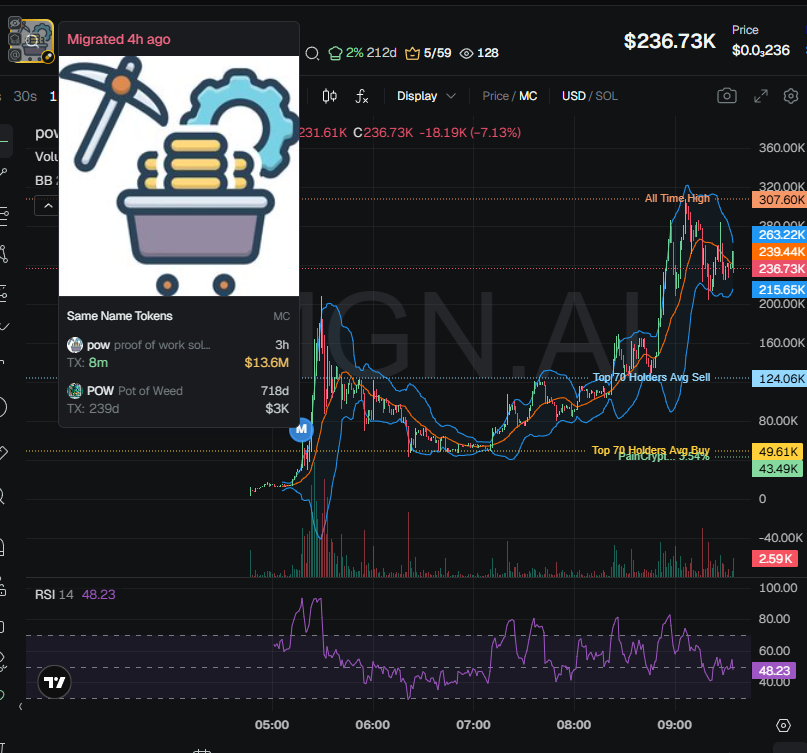This screenshot has width=807, height=753.
Task: Select the 1-minute timeframe tab
Action: (x=53, y=96)
